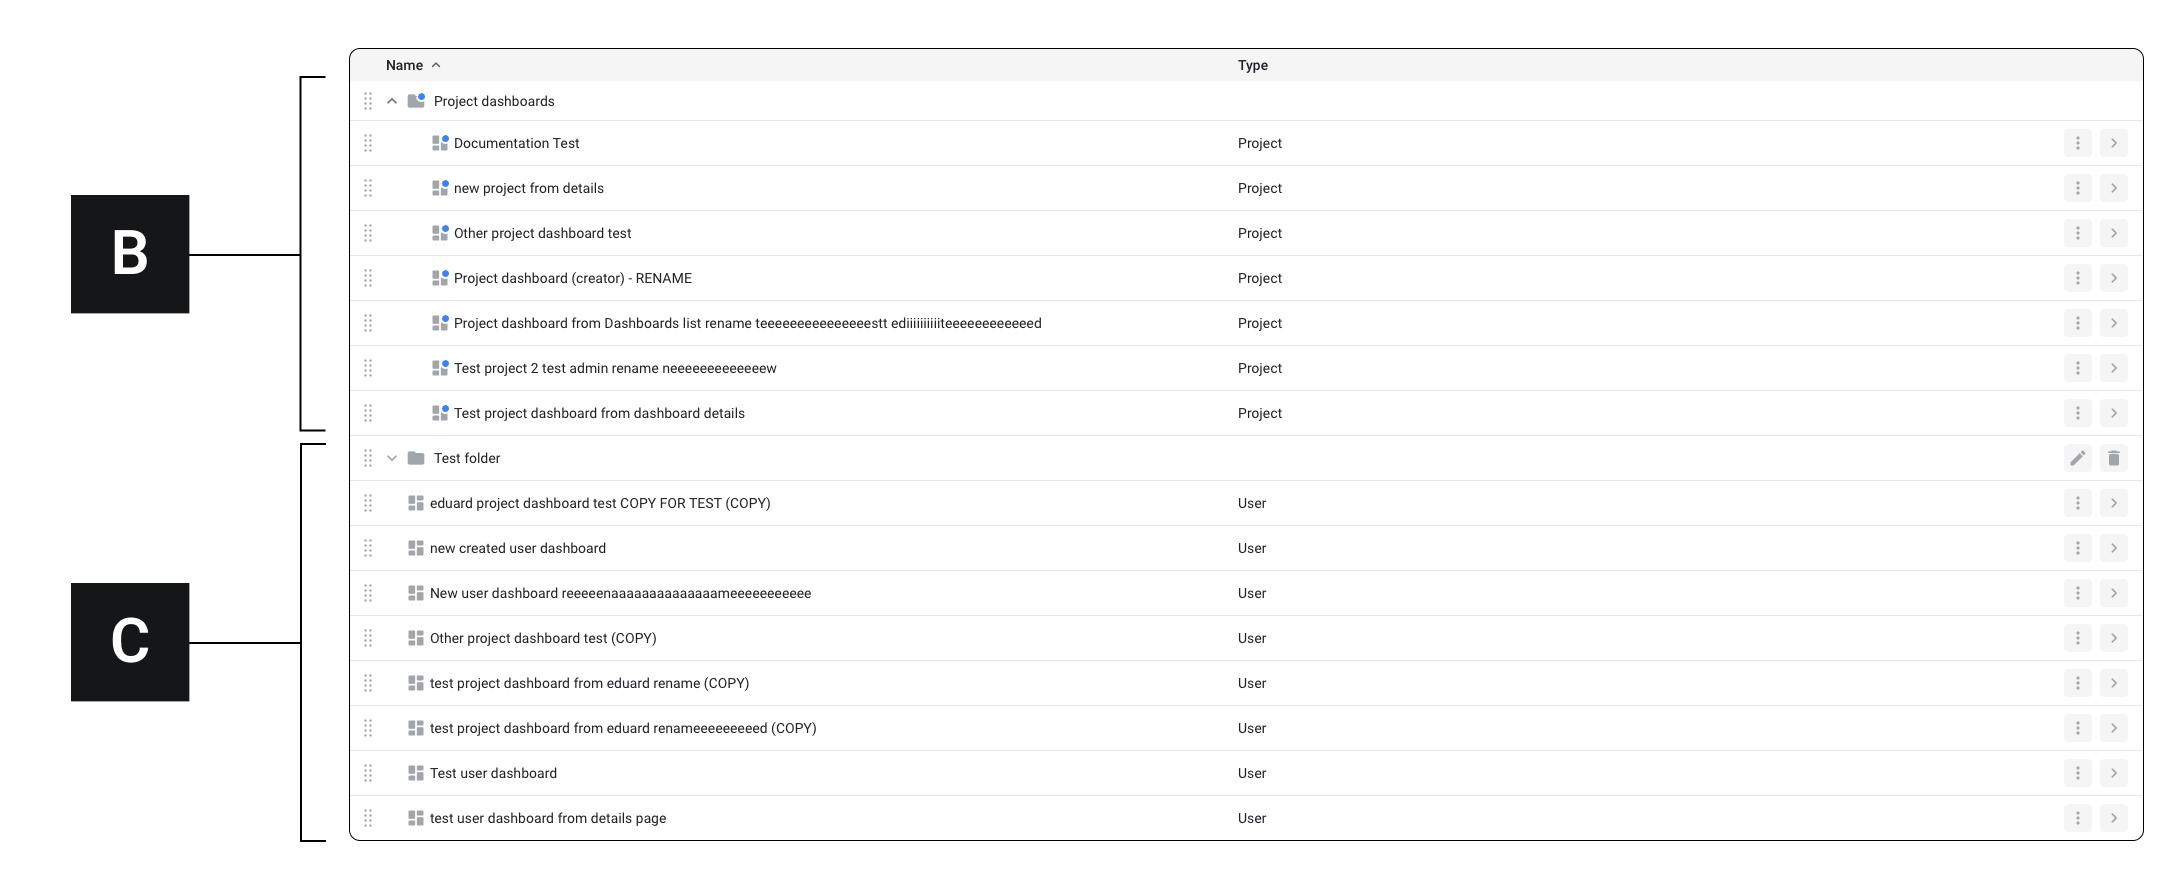Open the kebab menu for new created user dashboard
The height and width of the screenshot is (876, 2175).
2077,548
